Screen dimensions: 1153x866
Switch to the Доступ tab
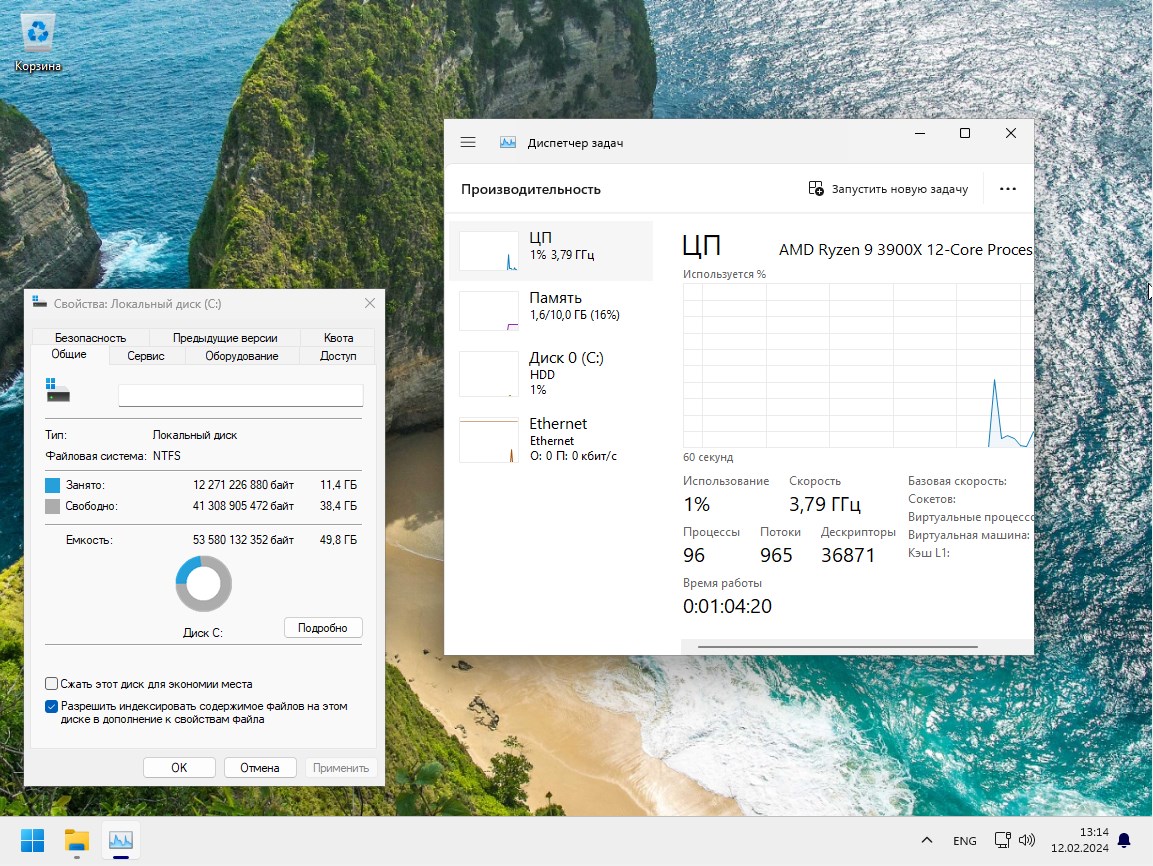point(338,356)
